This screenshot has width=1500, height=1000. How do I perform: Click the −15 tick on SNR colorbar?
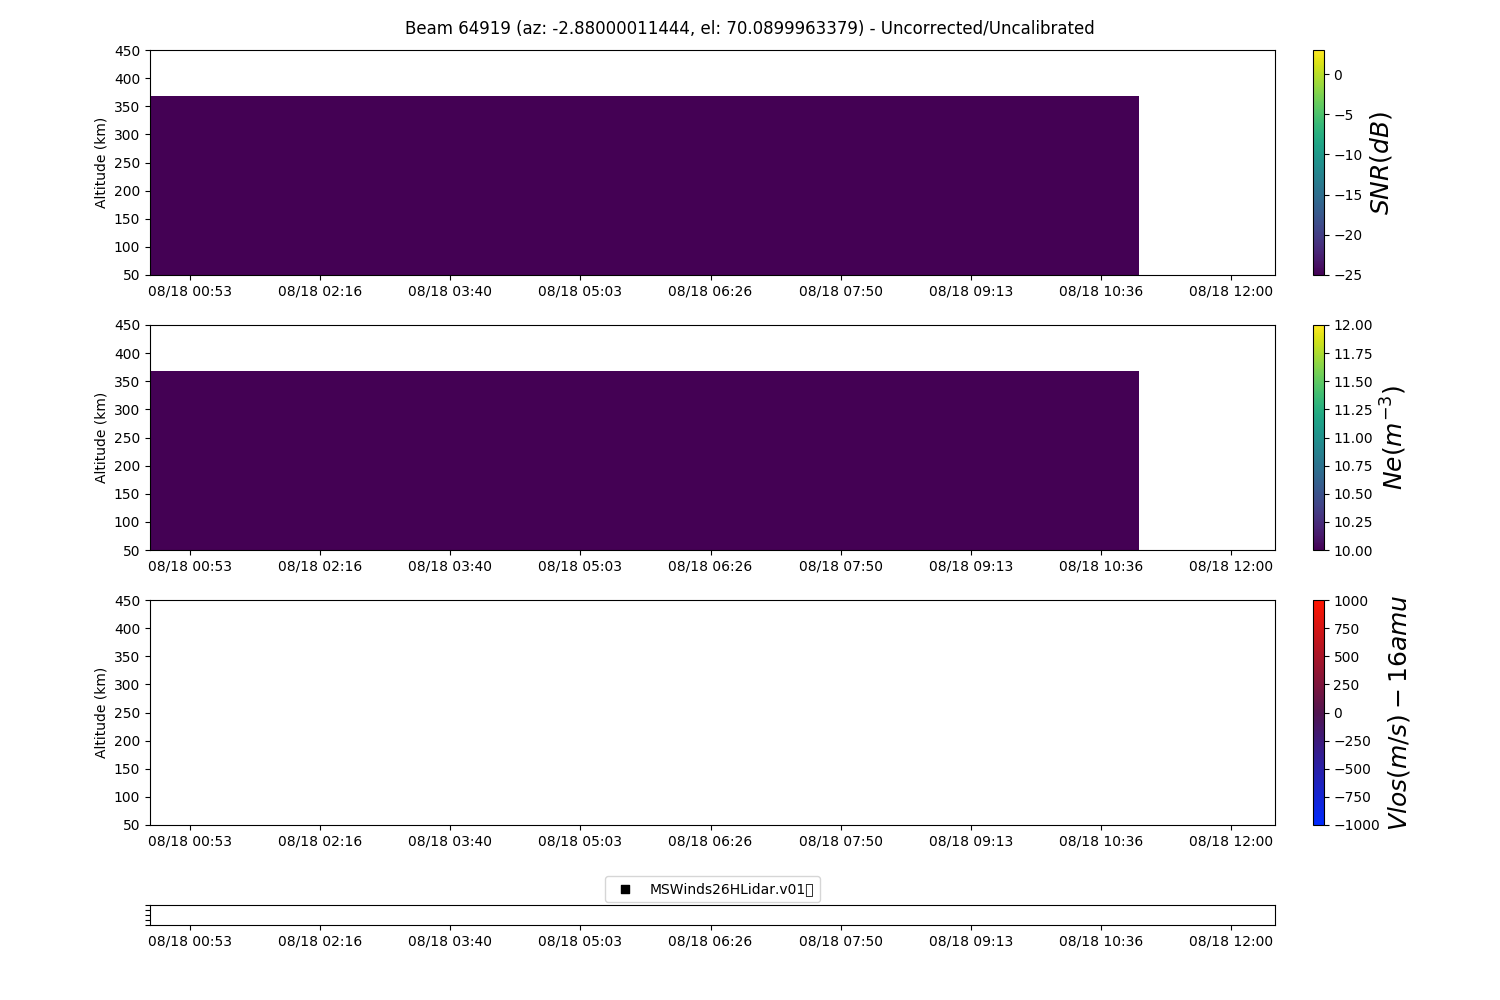click(1347, 195)
